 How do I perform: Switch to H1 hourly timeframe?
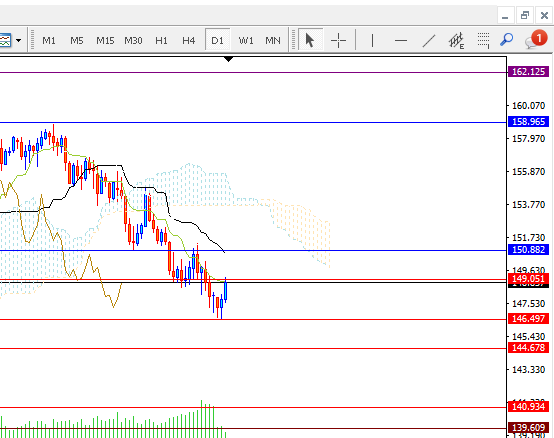(x=161, y=40)
